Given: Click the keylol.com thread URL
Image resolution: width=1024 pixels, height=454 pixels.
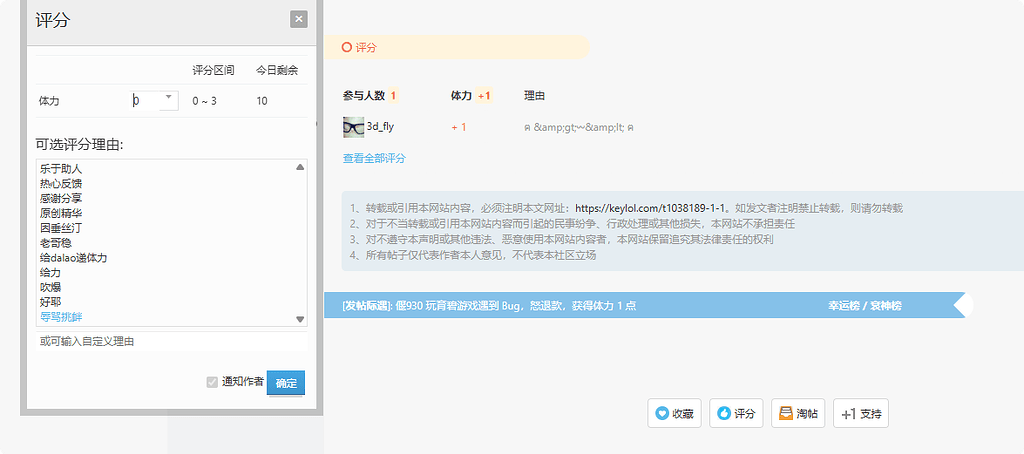Looking at the screenshot, I should (650, 208).
